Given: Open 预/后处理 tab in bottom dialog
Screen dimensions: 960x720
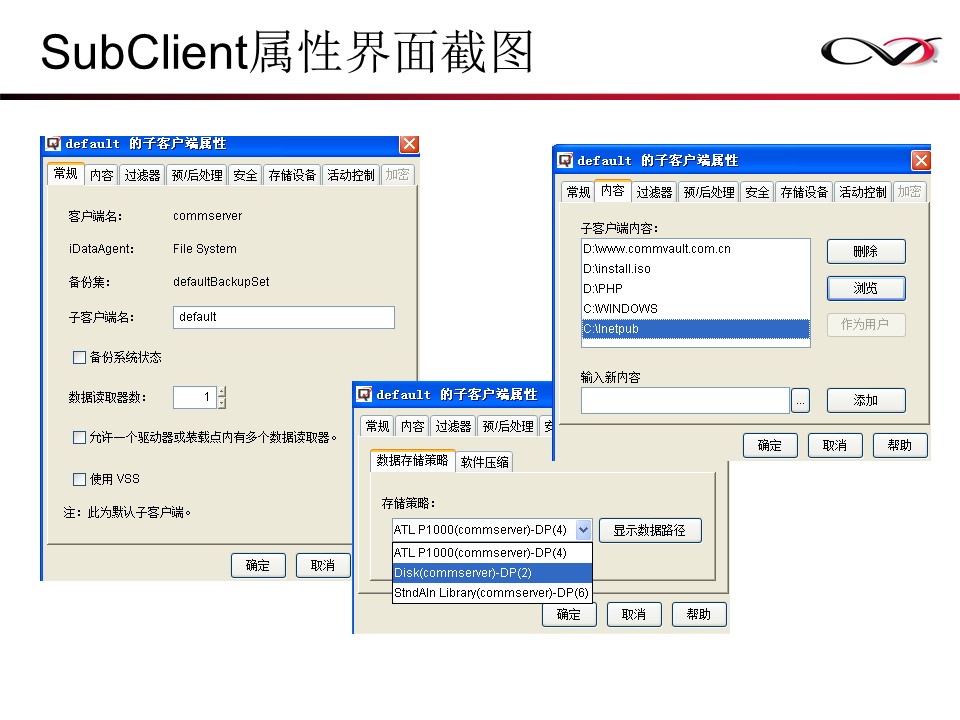Looking at the screenshot, I should 508,426.
